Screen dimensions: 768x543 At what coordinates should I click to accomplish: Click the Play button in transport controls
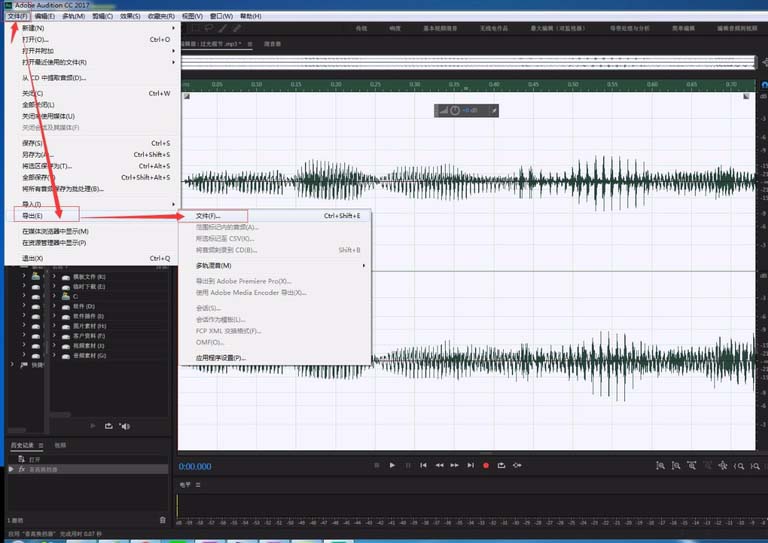click(392, 465)
